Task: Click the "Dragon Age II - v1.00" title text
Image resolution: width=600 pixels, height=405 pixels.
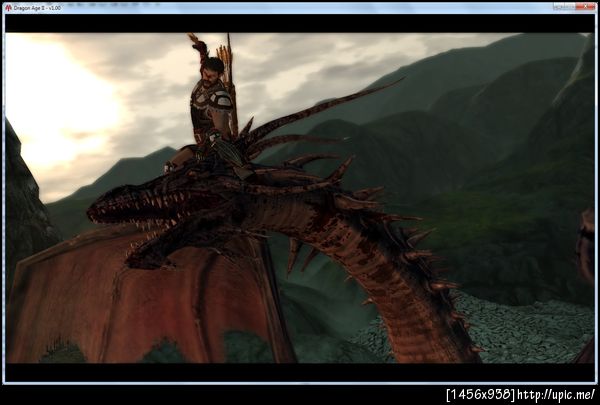Action: click(x=37, y=8)
